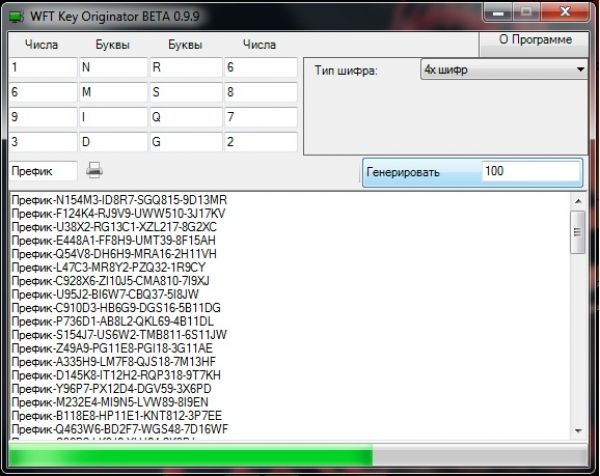This screenshot has width=600, height=476.
Task: Click the key list scrollbar thumb
Action: click(577, 232)
